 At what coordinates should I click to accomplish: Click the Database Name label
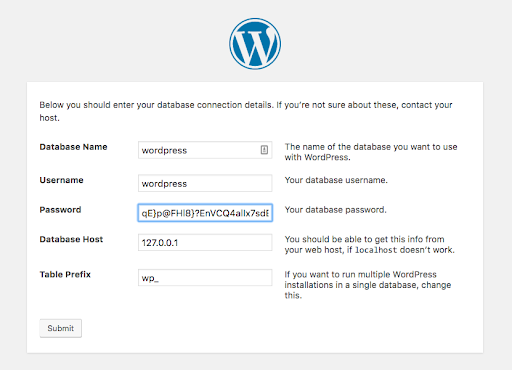[73, 147]
